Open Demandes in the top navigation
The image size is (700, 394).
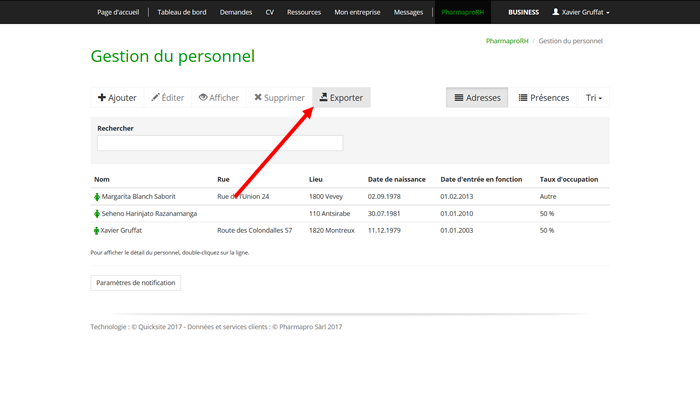click(x=236, y=12)
